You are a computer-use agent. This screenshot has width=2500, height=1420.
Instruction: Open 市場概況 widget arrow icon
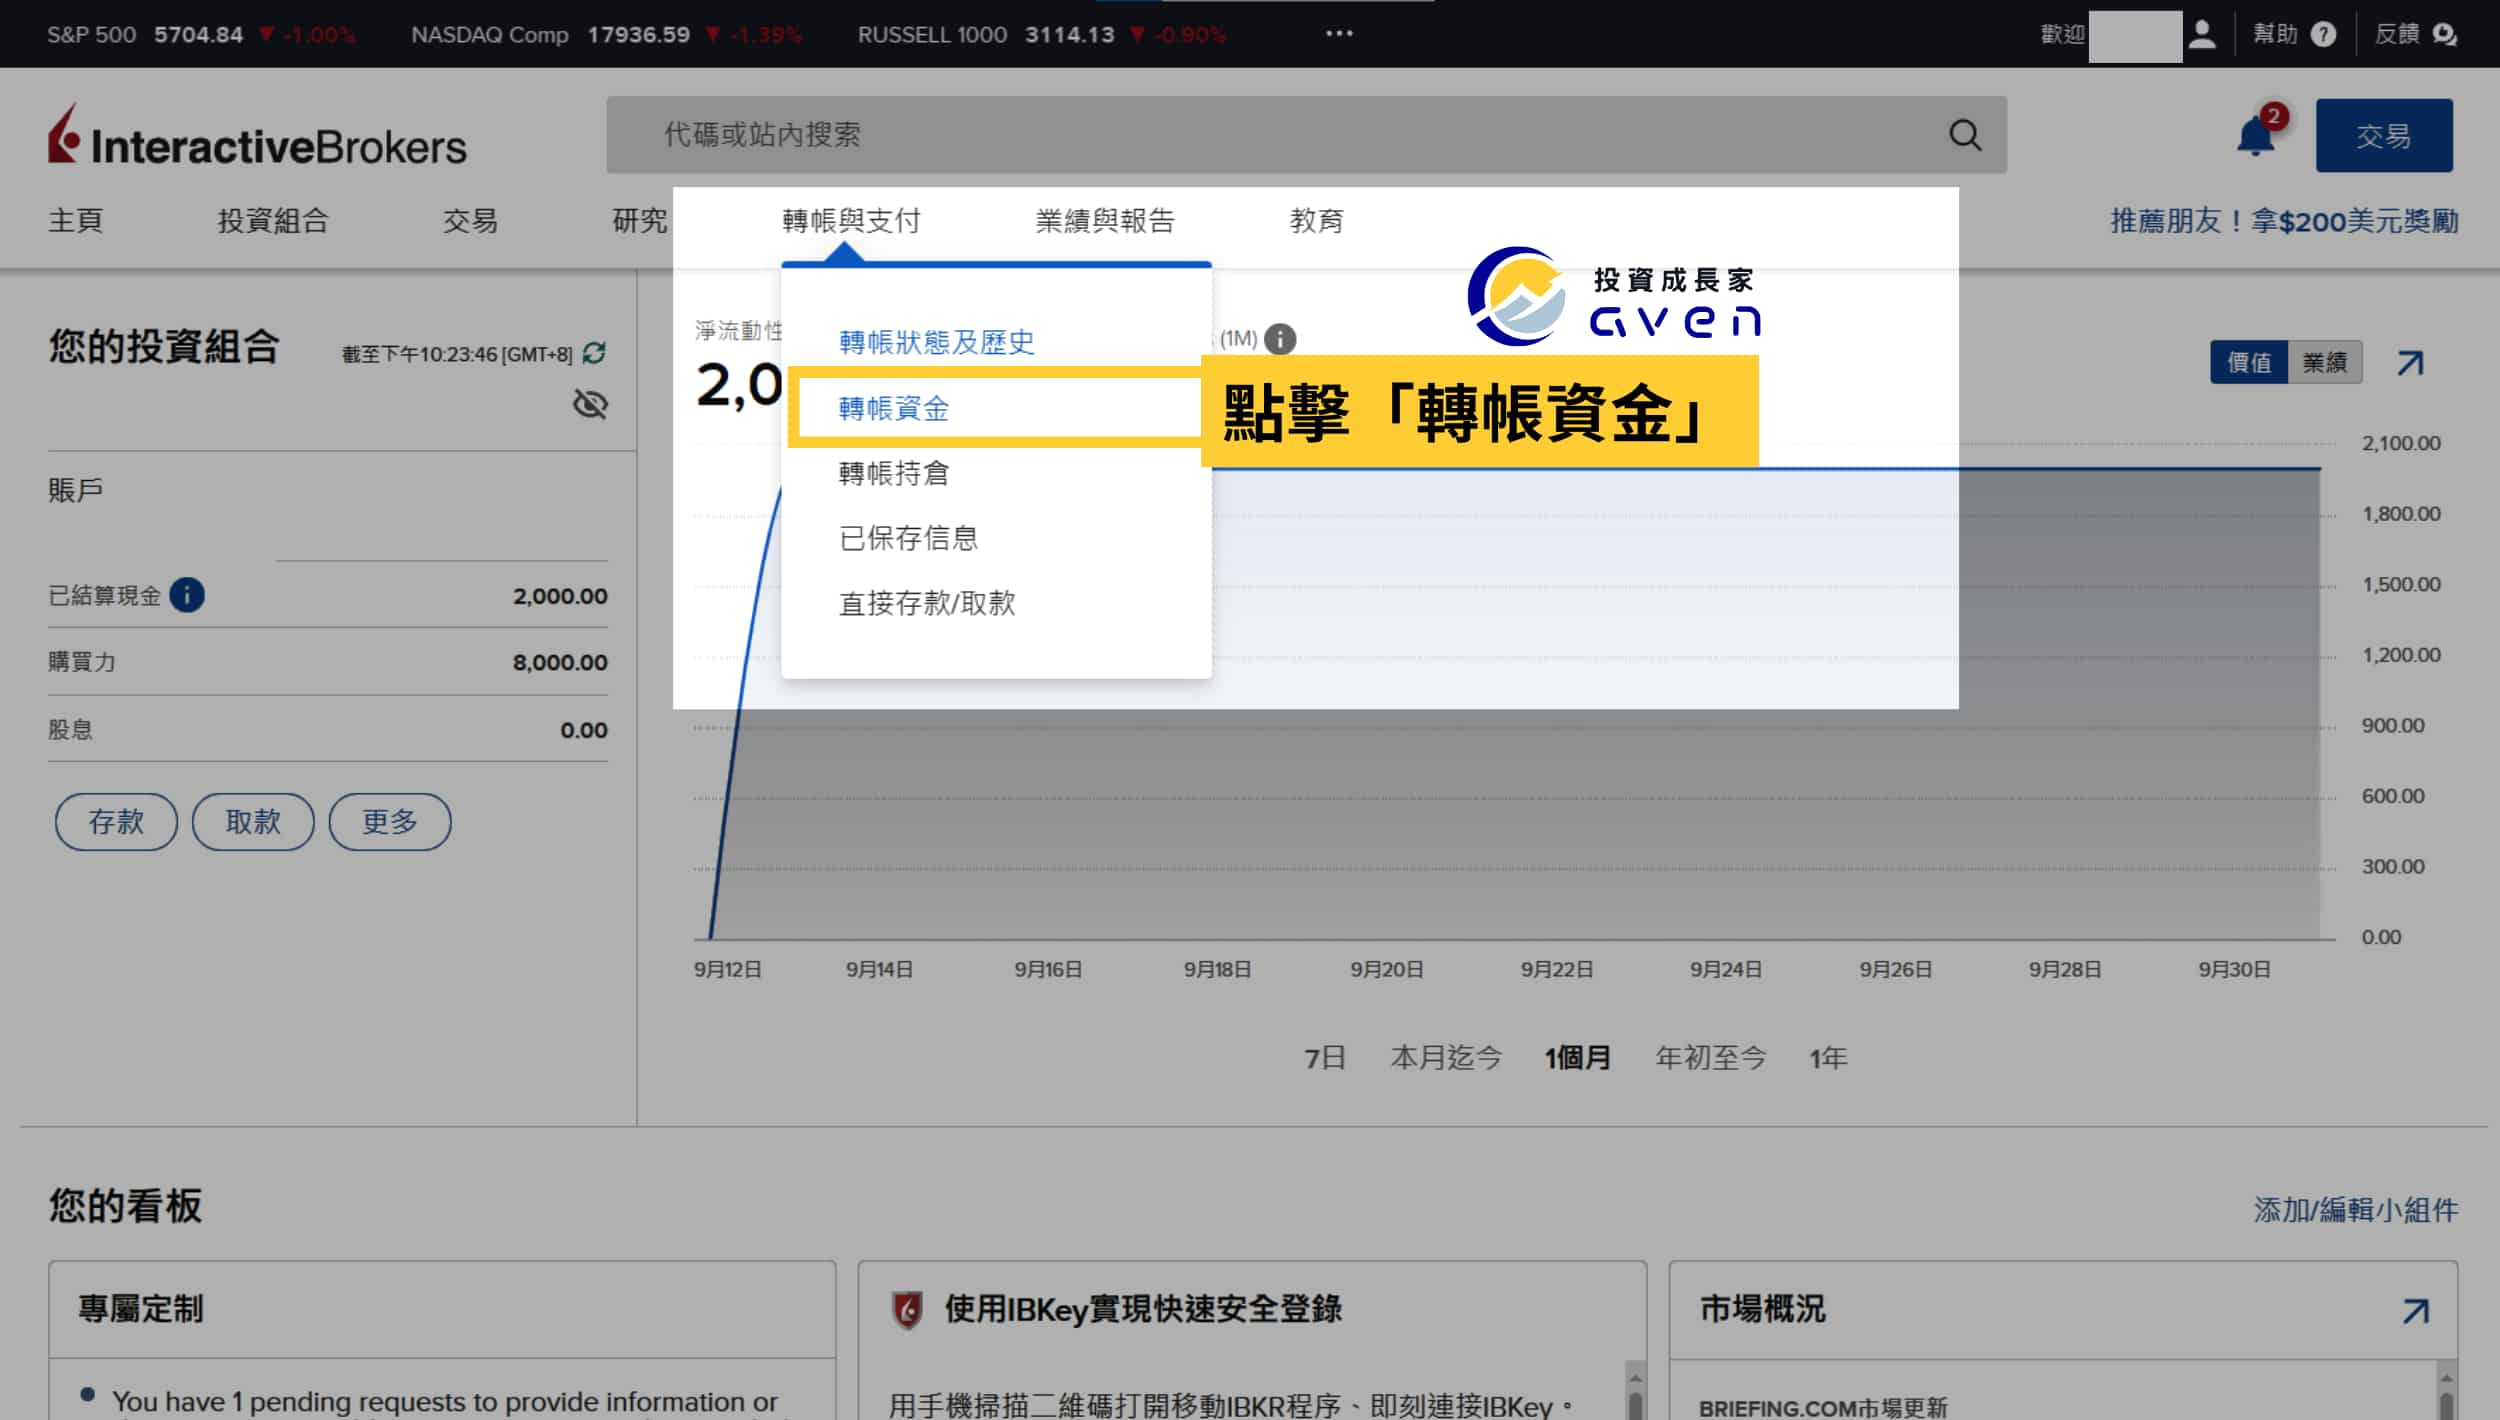click(x=2416, y=1310)
